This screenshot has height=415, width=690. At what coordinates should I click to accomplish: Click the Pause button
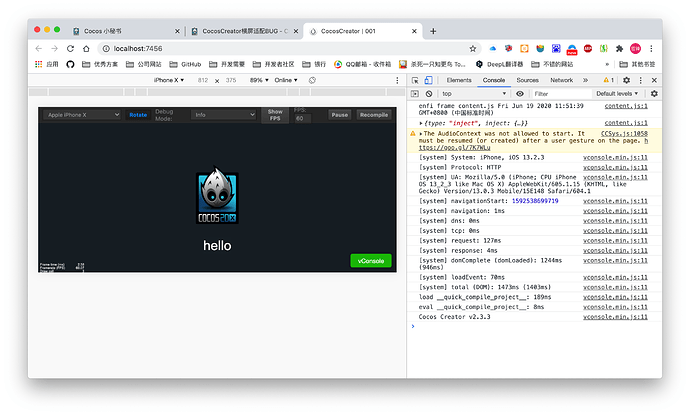[x=340, y=115]
